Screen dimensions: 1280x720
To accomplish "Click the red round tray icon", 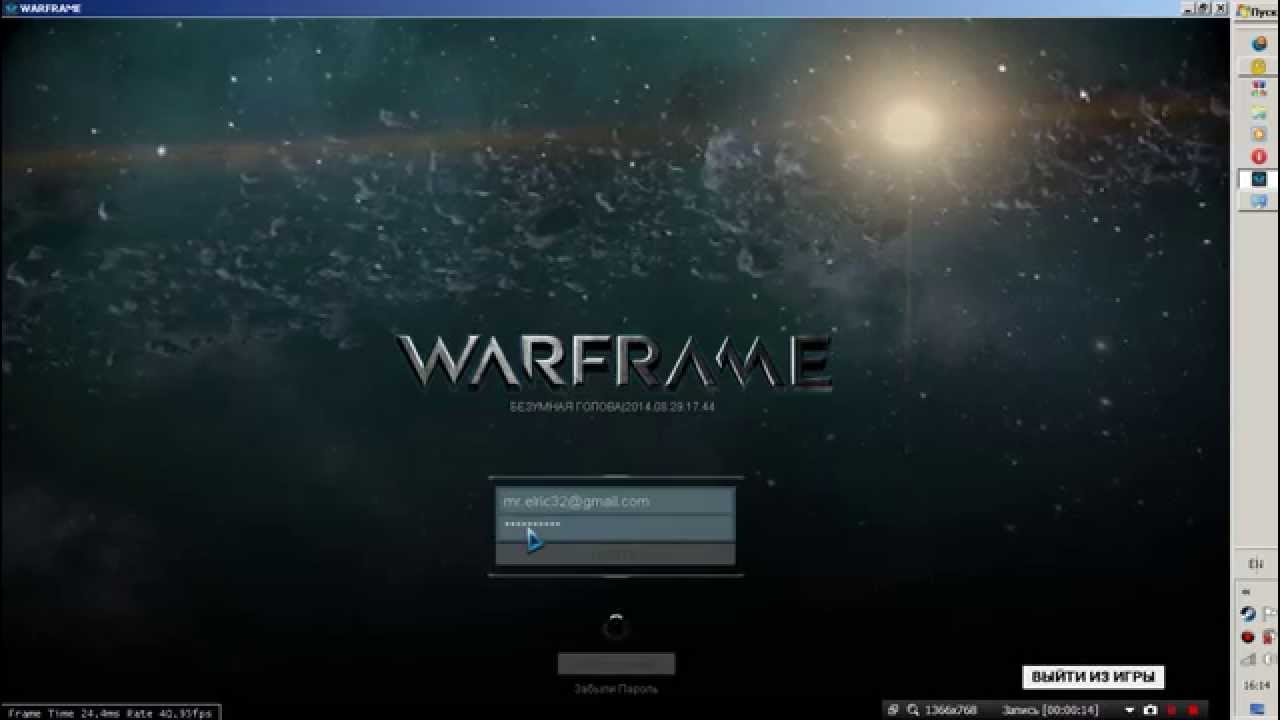I will point(1248,637).
